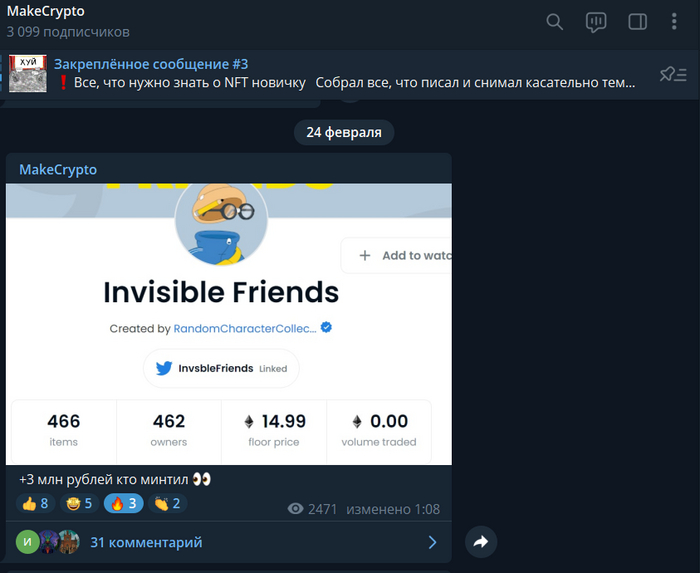Viewport: 700px width, 573px height.
Task: Click the green 'И' commenter avatar
Action: 27,542
